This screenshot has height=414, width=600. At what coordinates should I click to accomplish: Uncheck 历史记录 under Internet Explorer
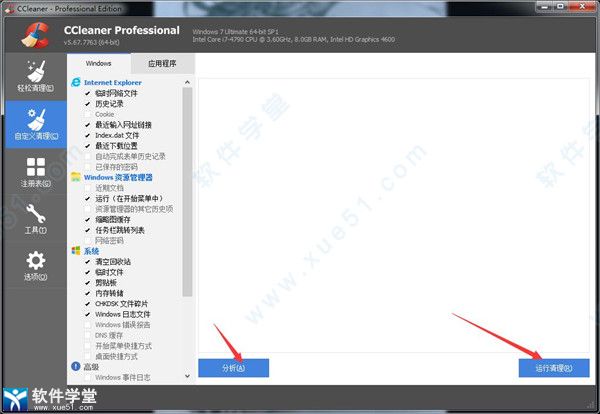(88, 104)
